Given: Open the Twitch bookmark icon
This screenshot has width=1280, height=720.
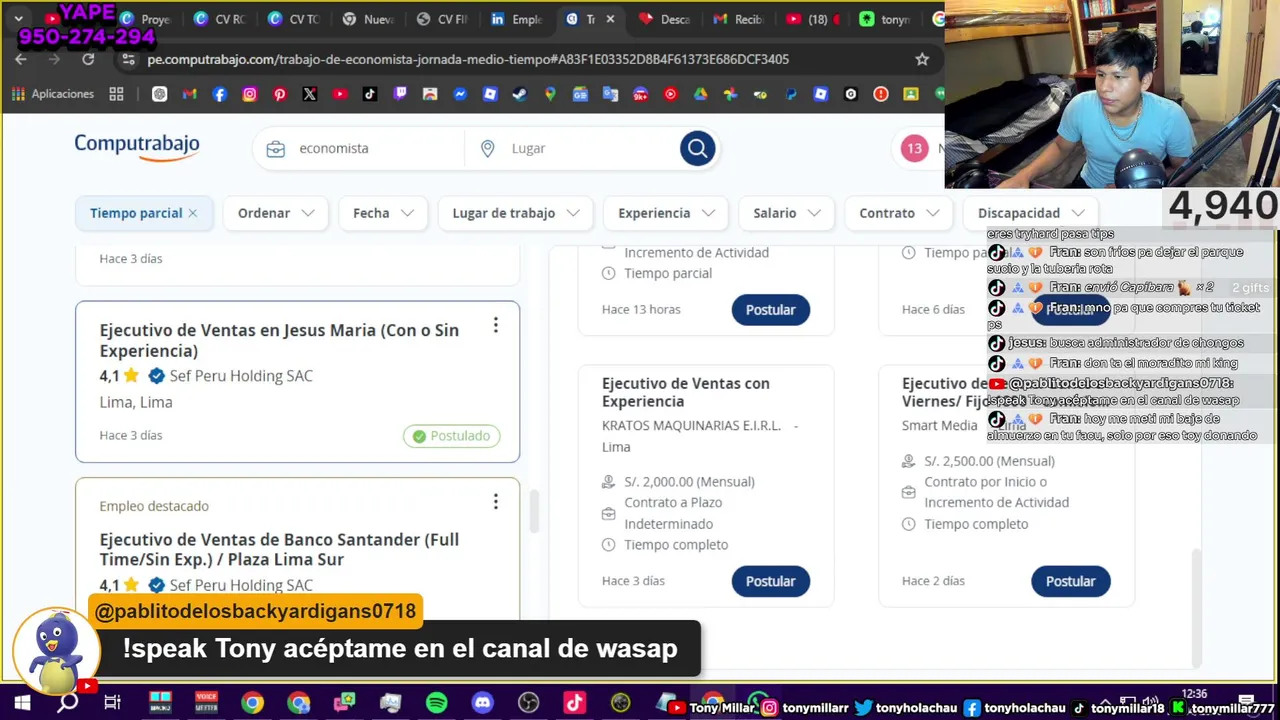Looking at the screenshot, I should pos(400,94).
